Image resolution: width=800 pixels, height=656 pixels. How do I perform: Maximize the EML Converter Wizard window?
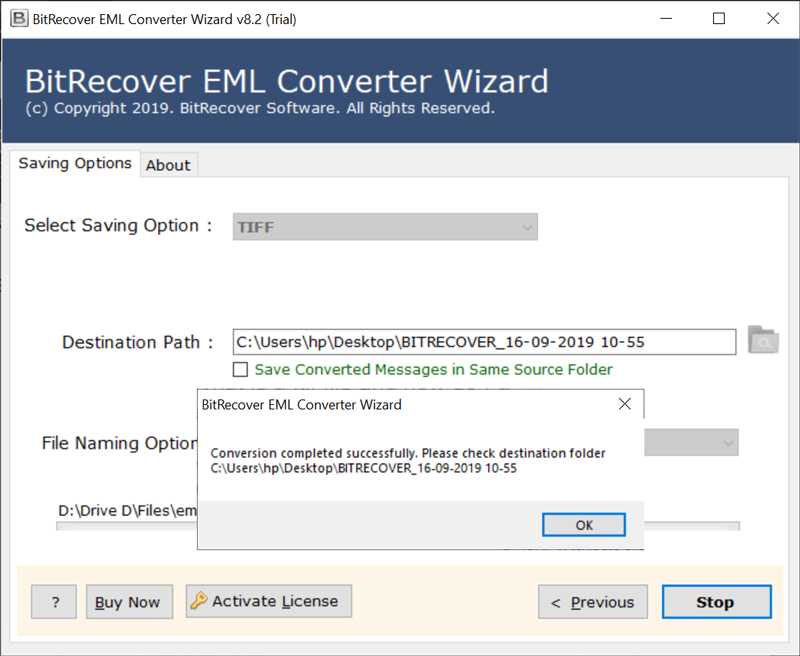coord(719,19)
